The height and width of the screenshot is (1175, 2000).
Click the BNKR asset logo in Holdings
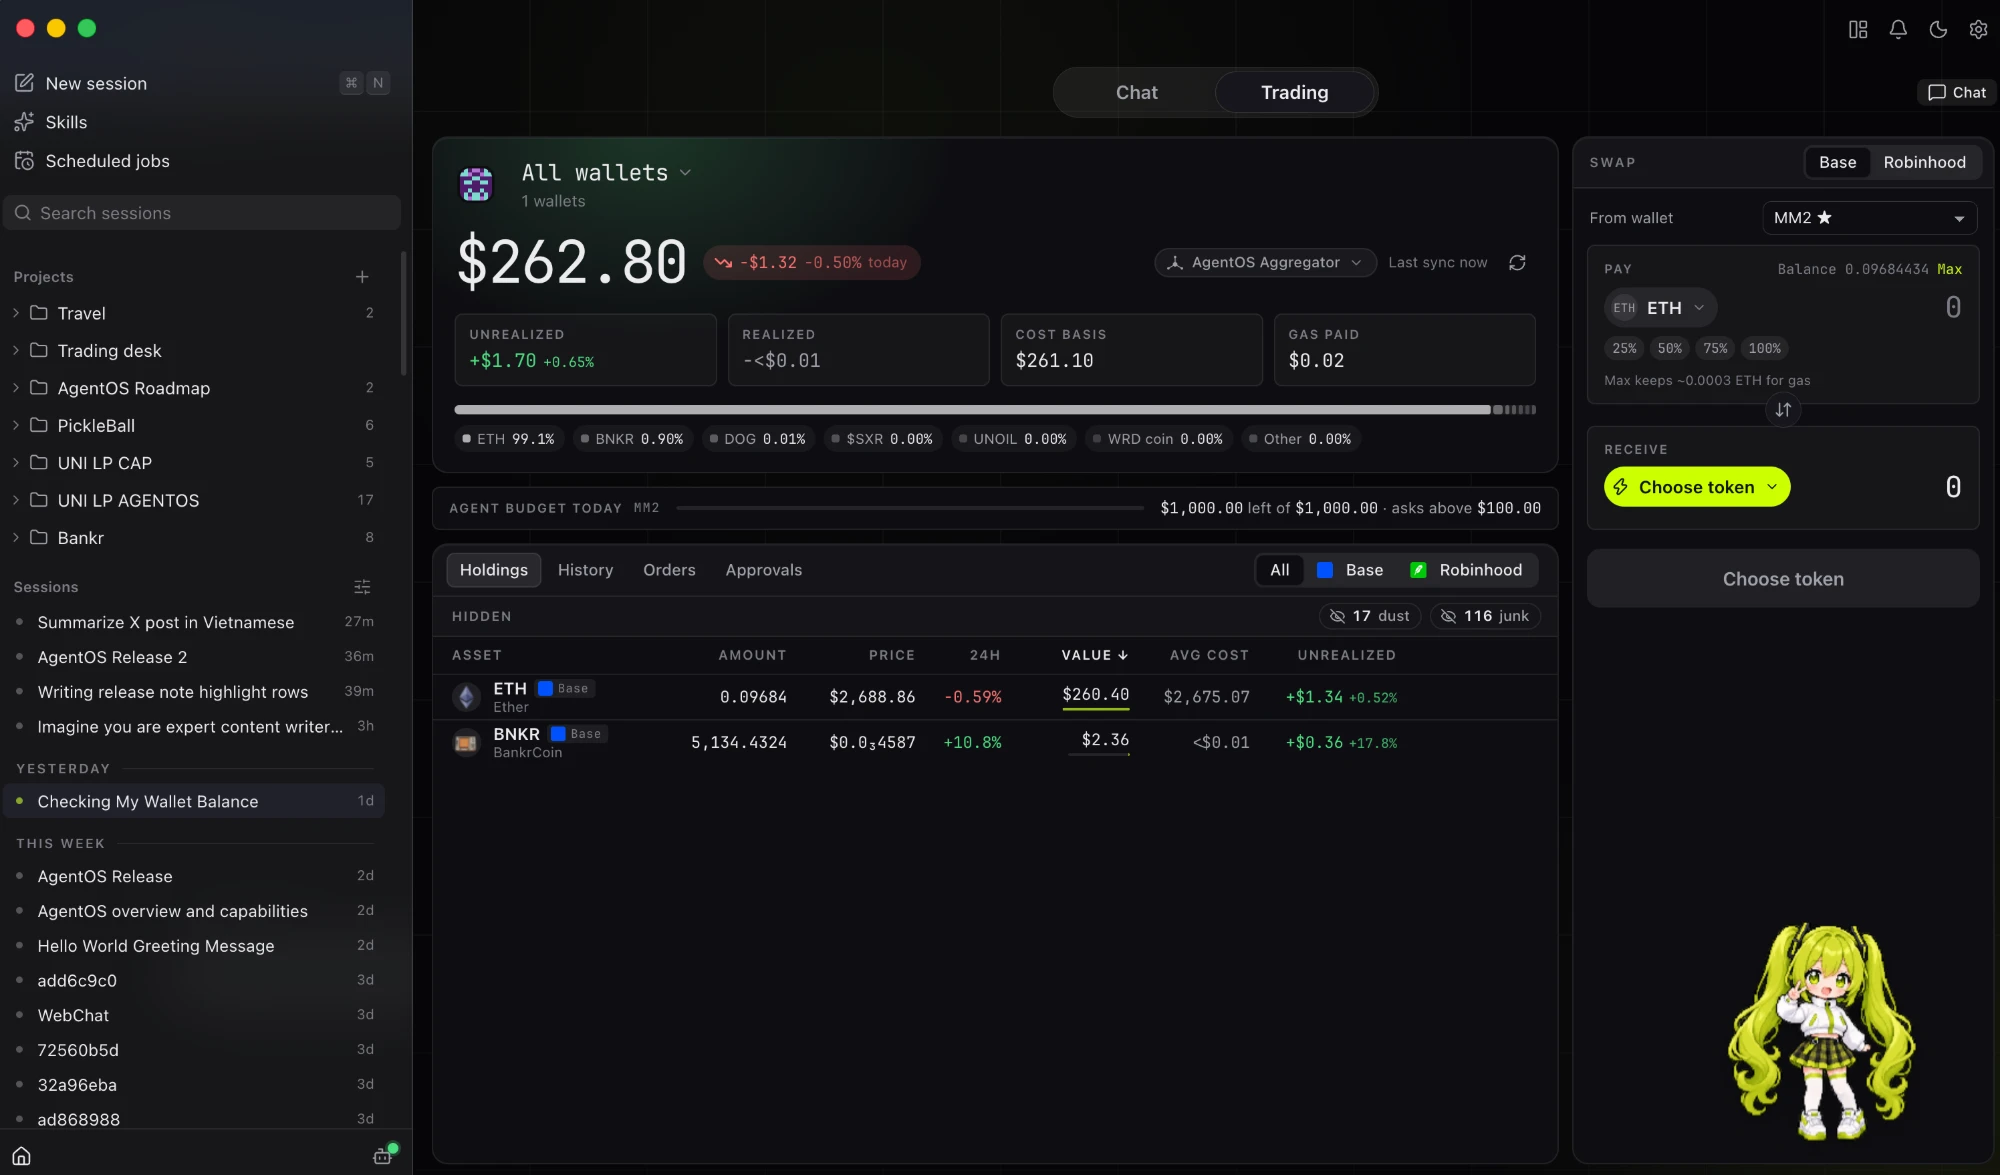click(466, 743)
